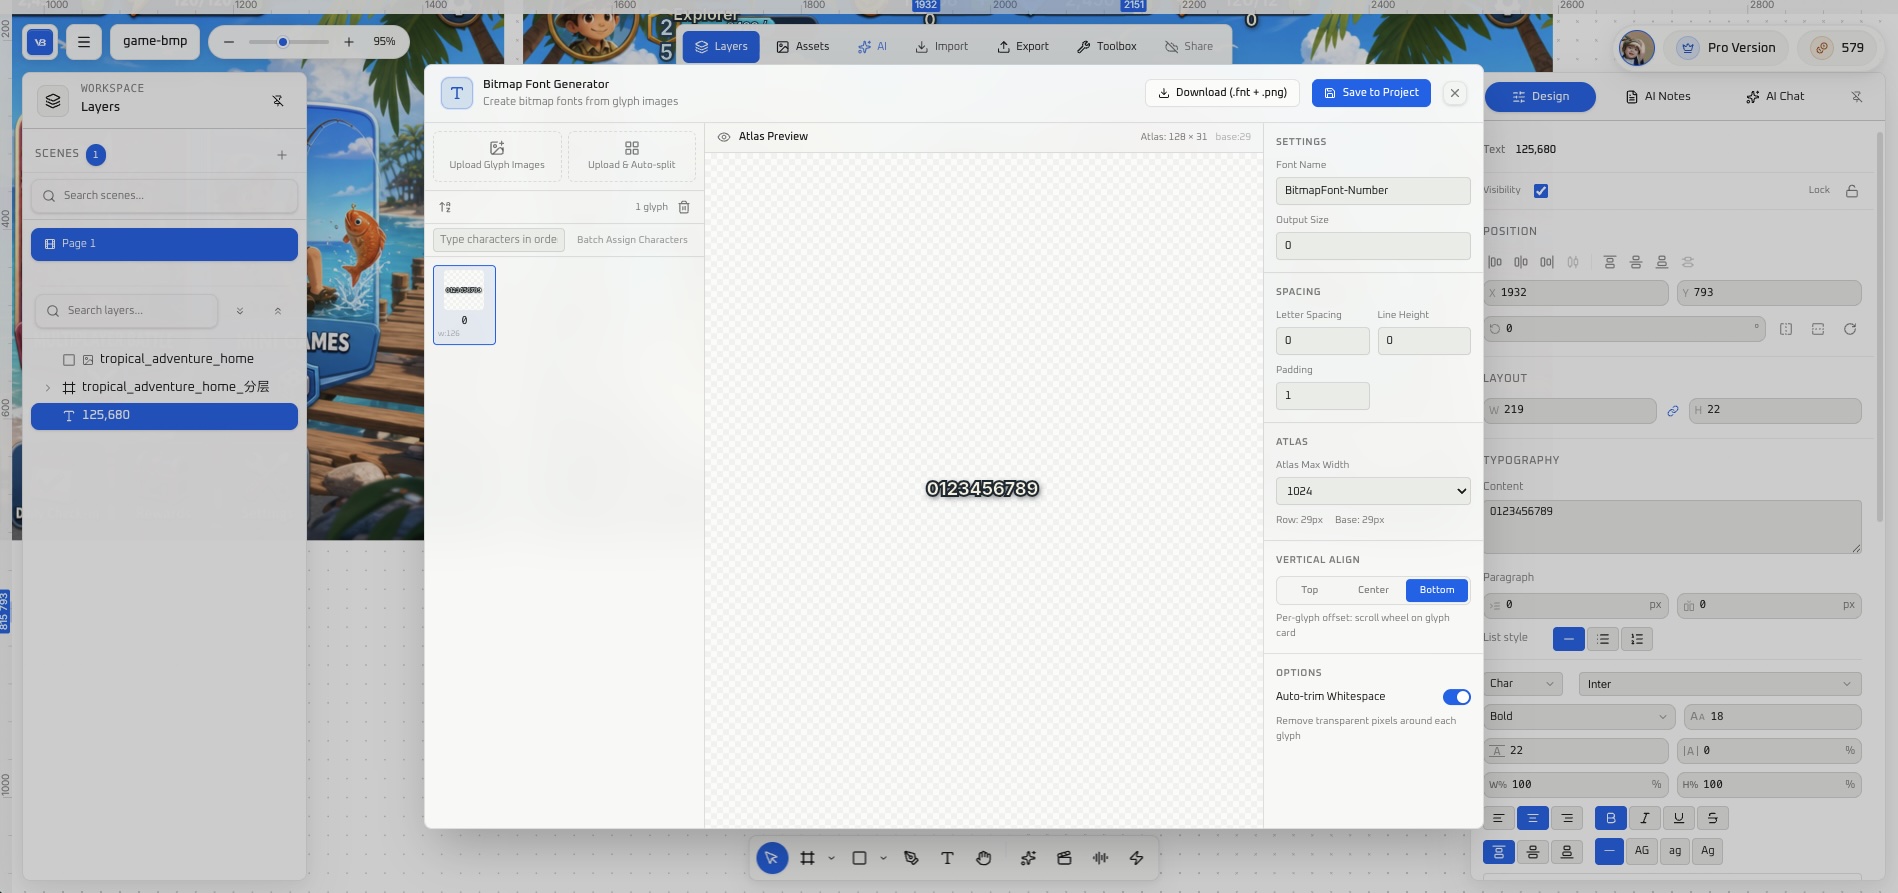This screenshot has height=893, width=1898.
Task: Add a new scene with plus icon
Action: point(282,155)
